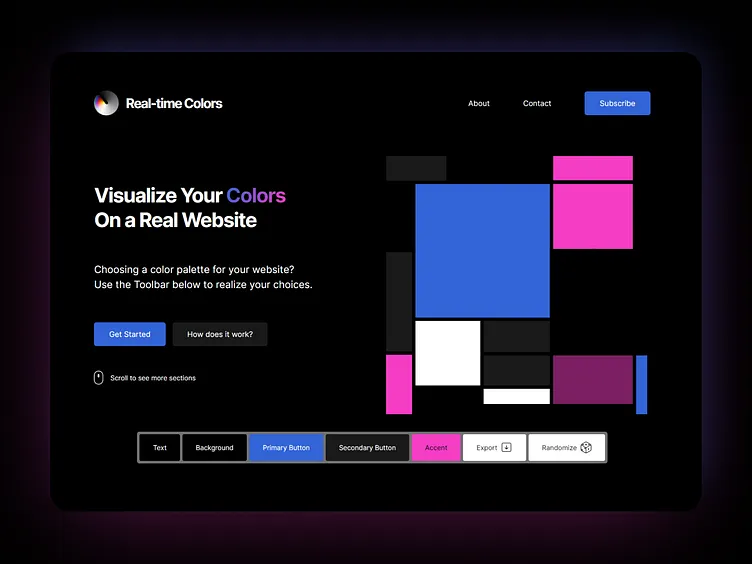This screenshot has height=564, width=752.
Task: Click the Get Started button
Action: point(129,334)
